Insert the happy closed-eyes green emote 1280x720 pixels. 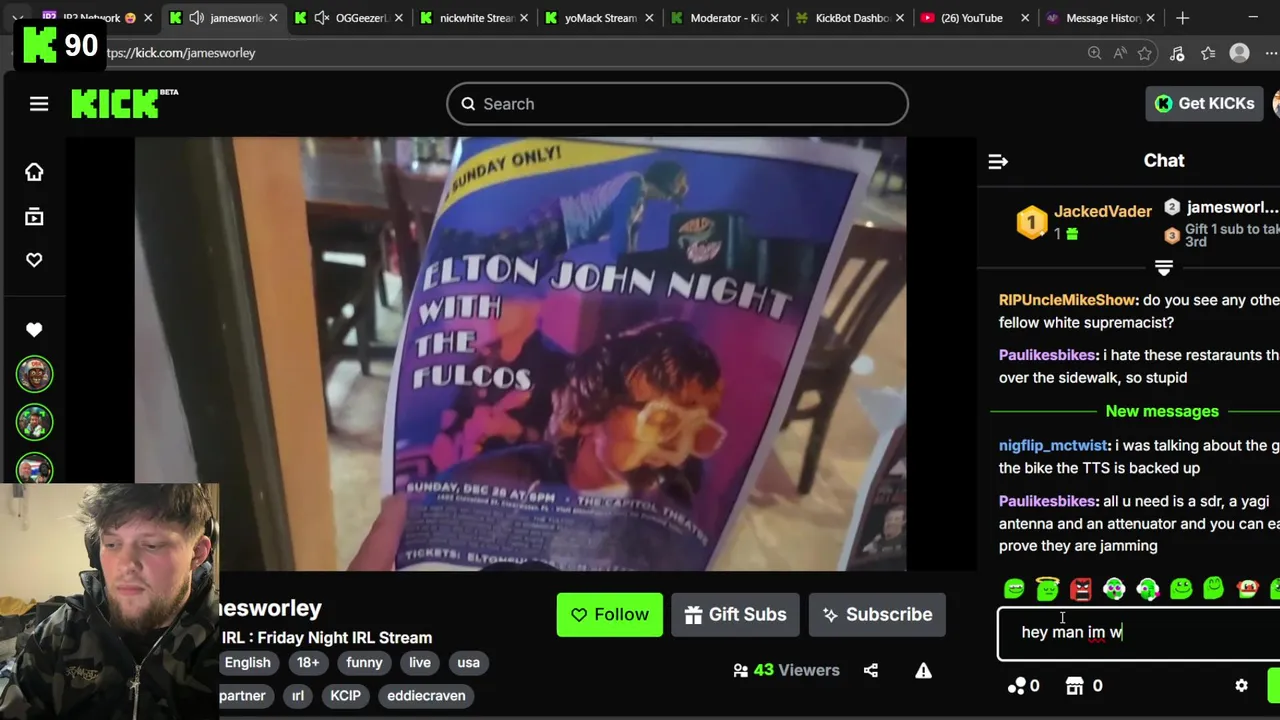pos(1213,588)
